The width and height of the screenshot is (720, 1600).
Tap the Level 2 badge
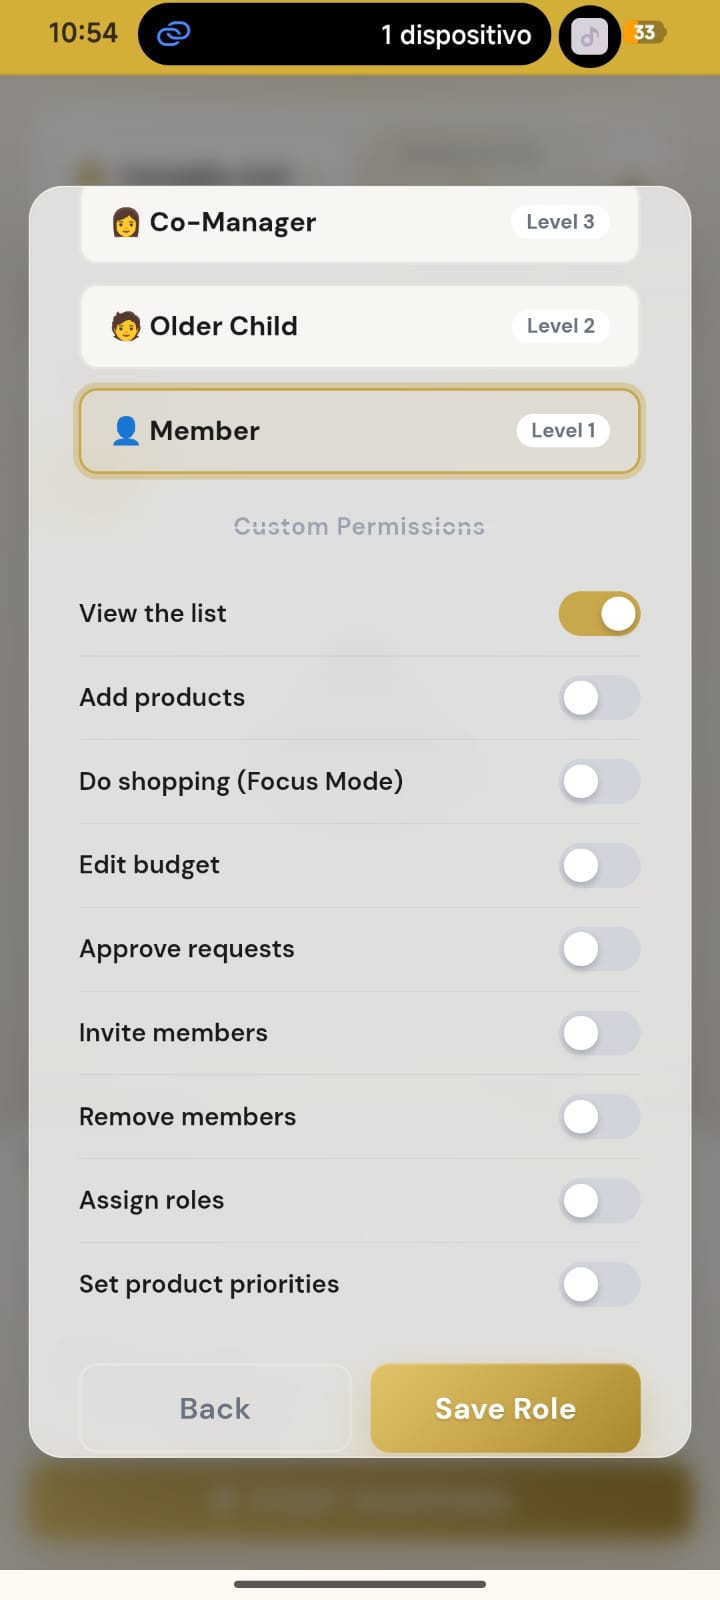click(560, 326)
